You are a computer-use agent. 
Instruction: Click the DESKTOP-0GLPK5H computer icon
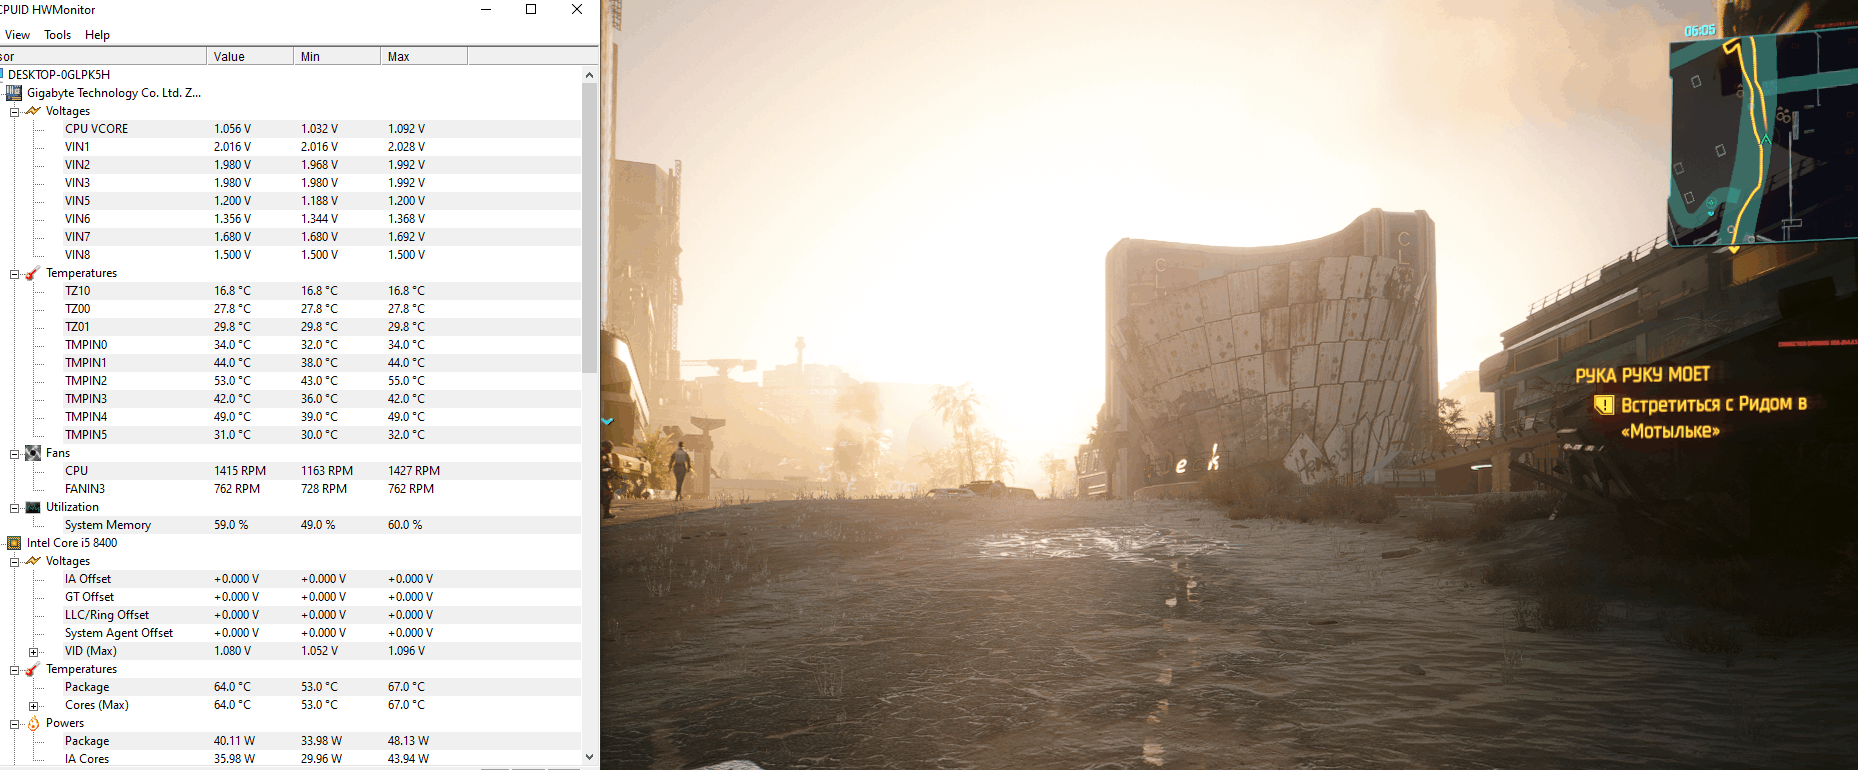(1, 74)
